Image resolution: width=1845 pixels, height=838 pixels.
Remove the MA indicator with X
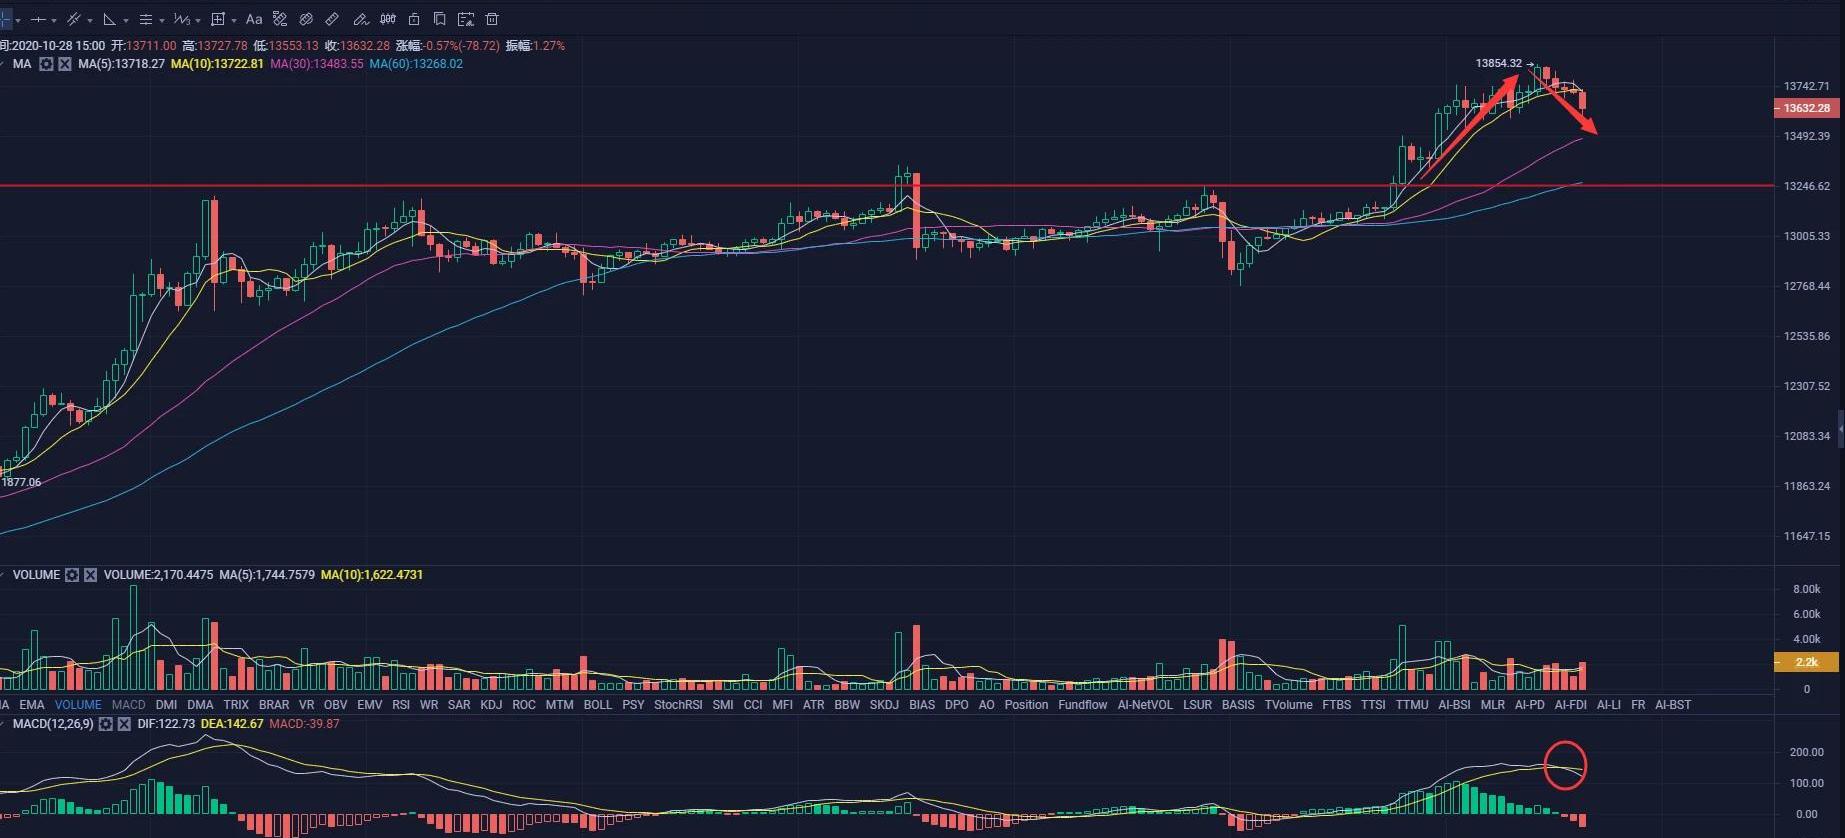[x=65, y=64]
